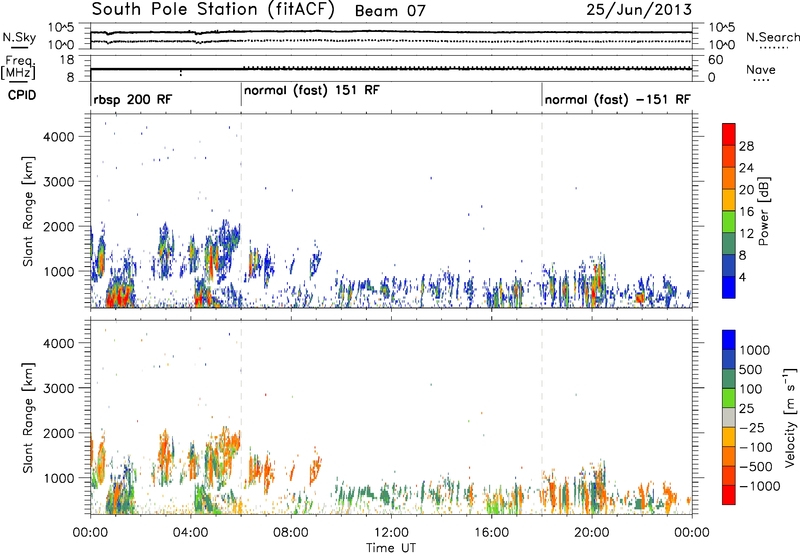Click the '20' tick on Power colorbar
This screenshot has height=554, width=800.
(746, 190)
